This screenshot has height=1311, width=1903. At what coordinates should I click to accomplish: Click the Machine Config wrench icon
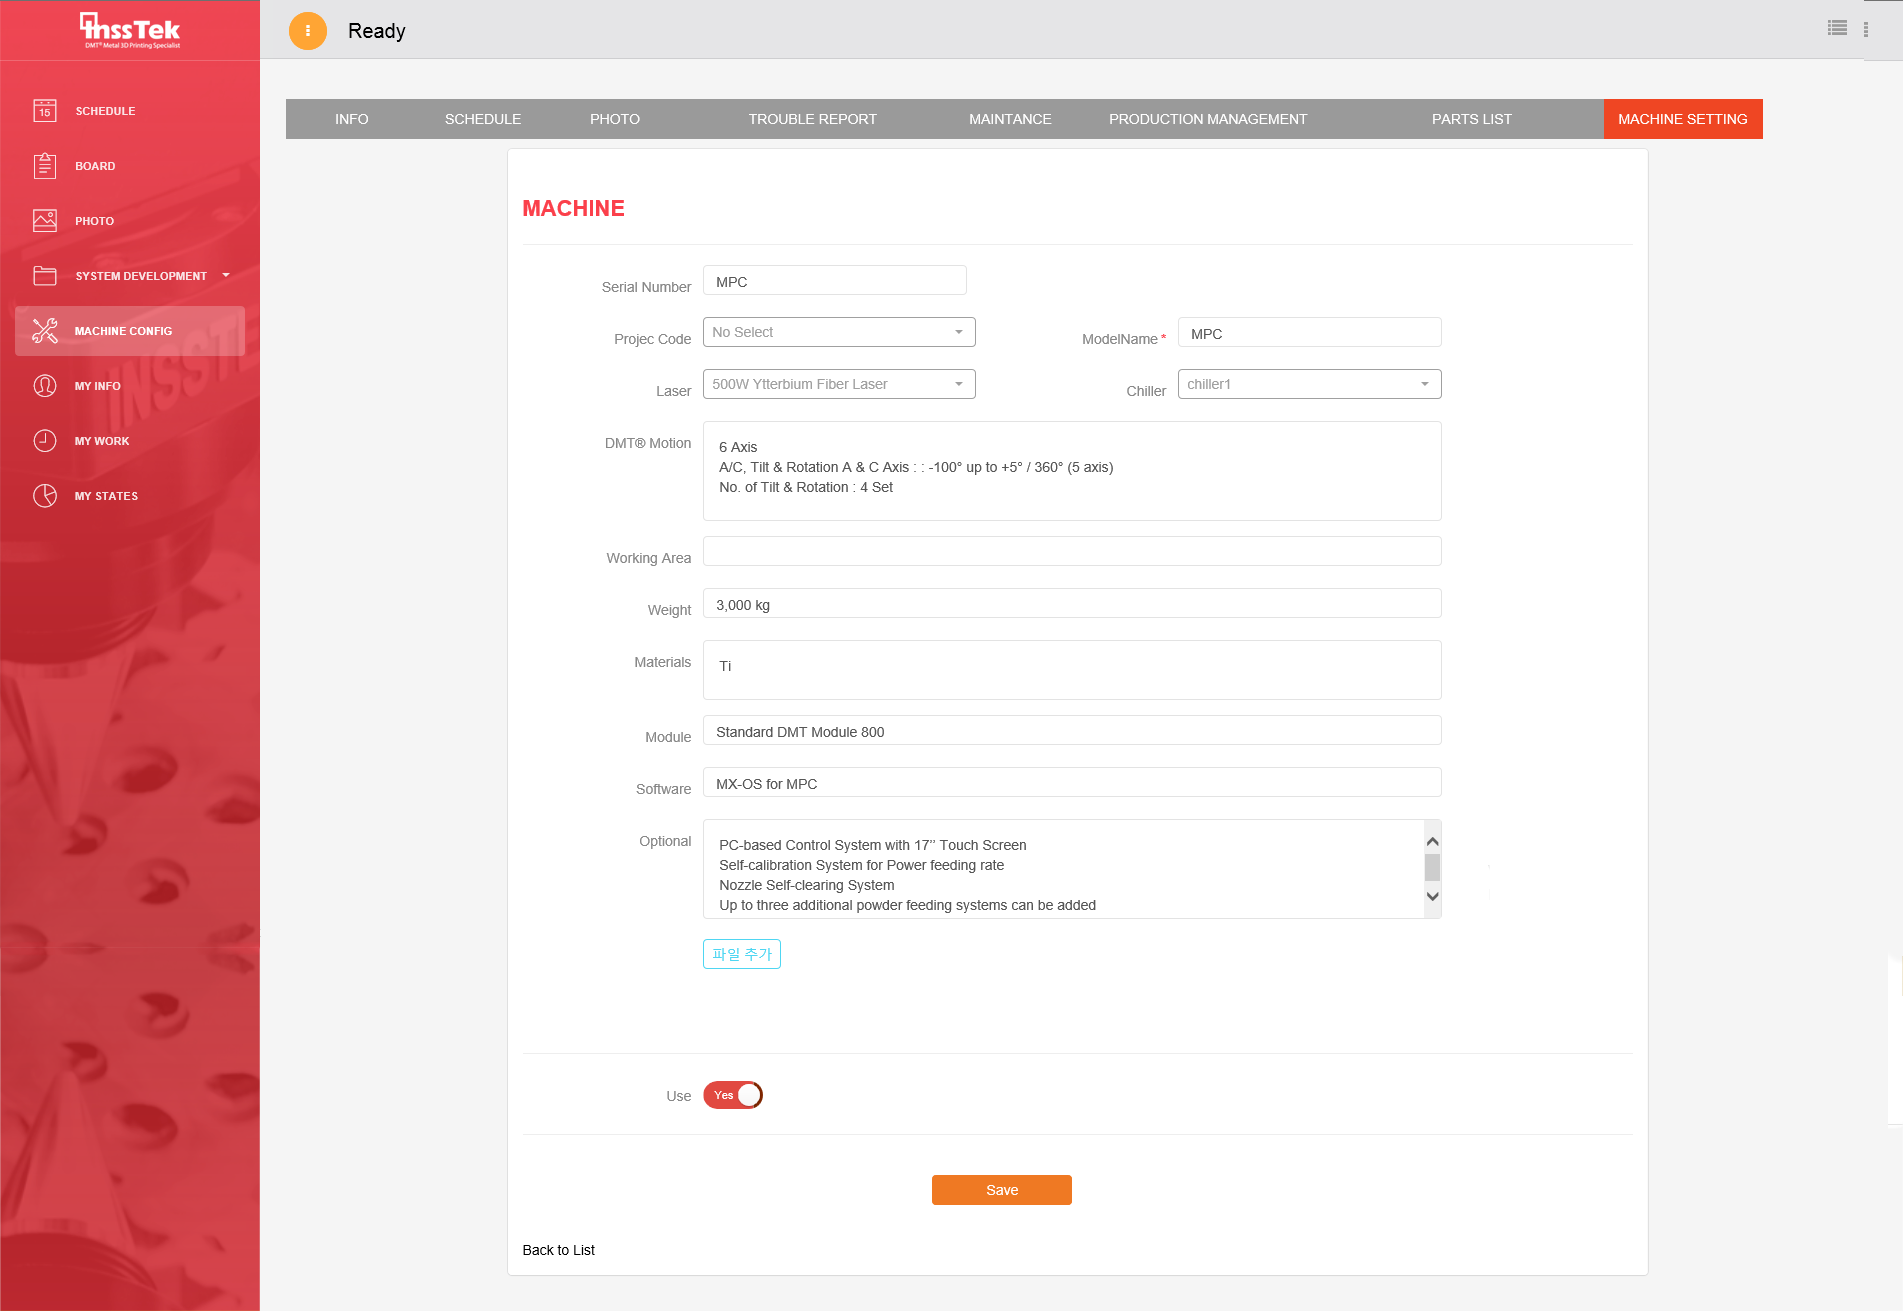(x=45, y=331)
